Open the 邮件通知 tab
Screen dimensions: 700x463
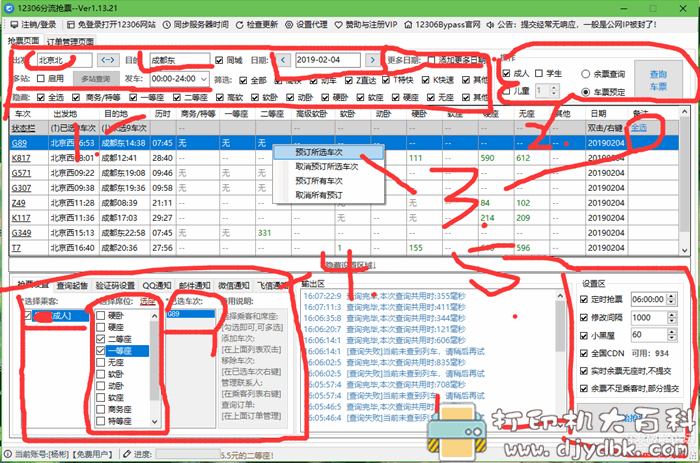tap(195, 285)
